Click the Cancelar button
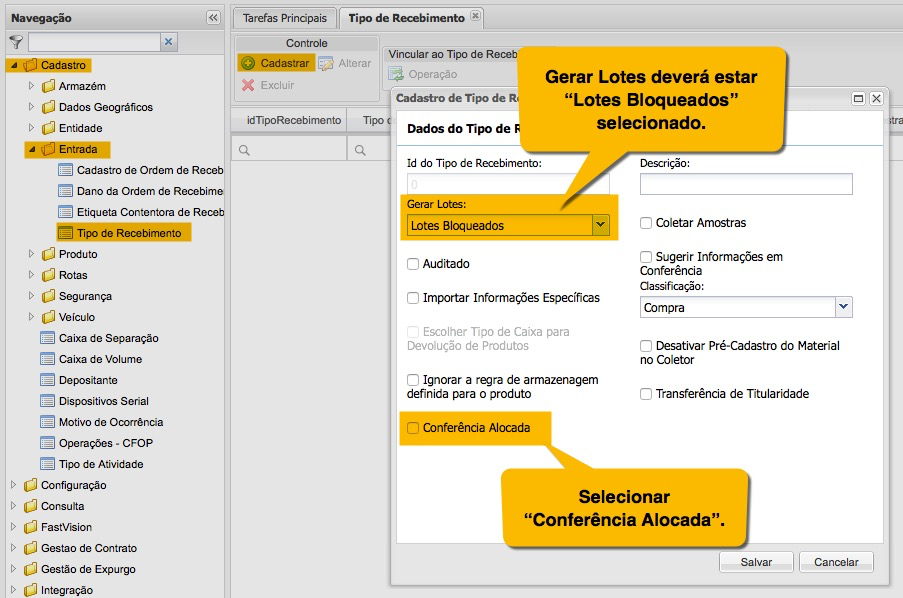 [x=836, y=562]
